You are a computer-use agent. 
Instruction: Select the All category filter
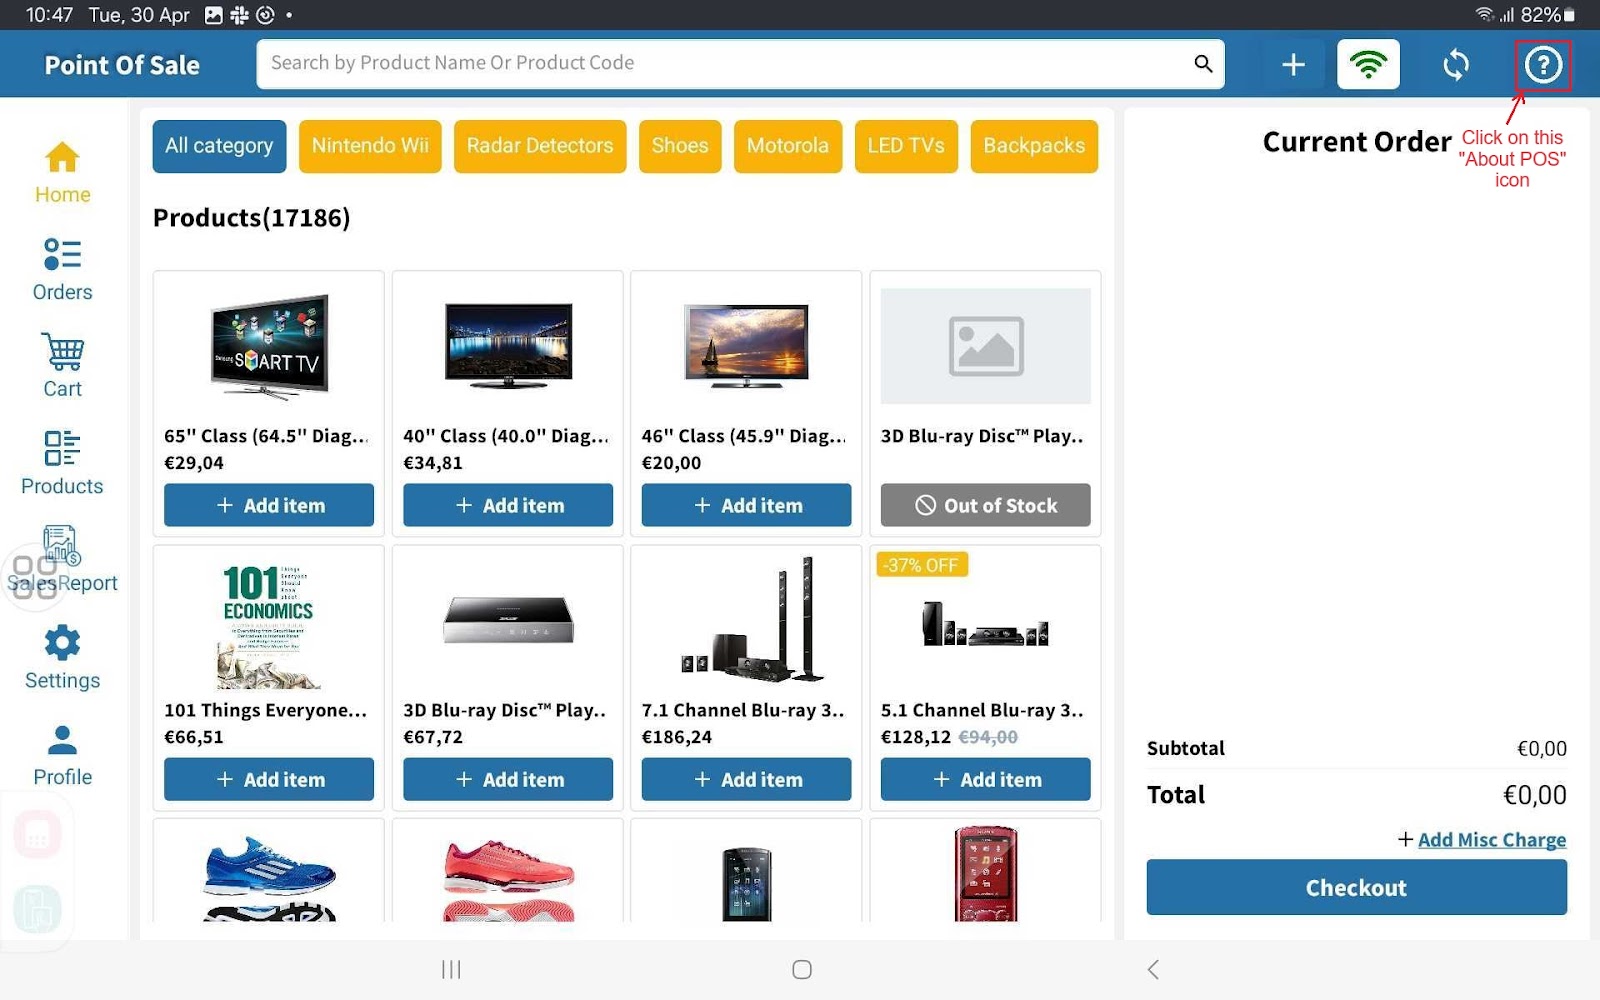219,146
